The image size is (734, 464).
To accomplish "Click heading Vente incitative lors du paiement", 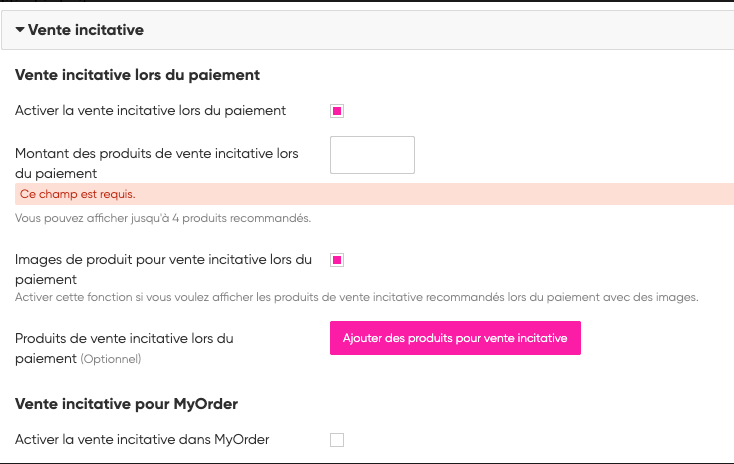I will click(138, 75).
